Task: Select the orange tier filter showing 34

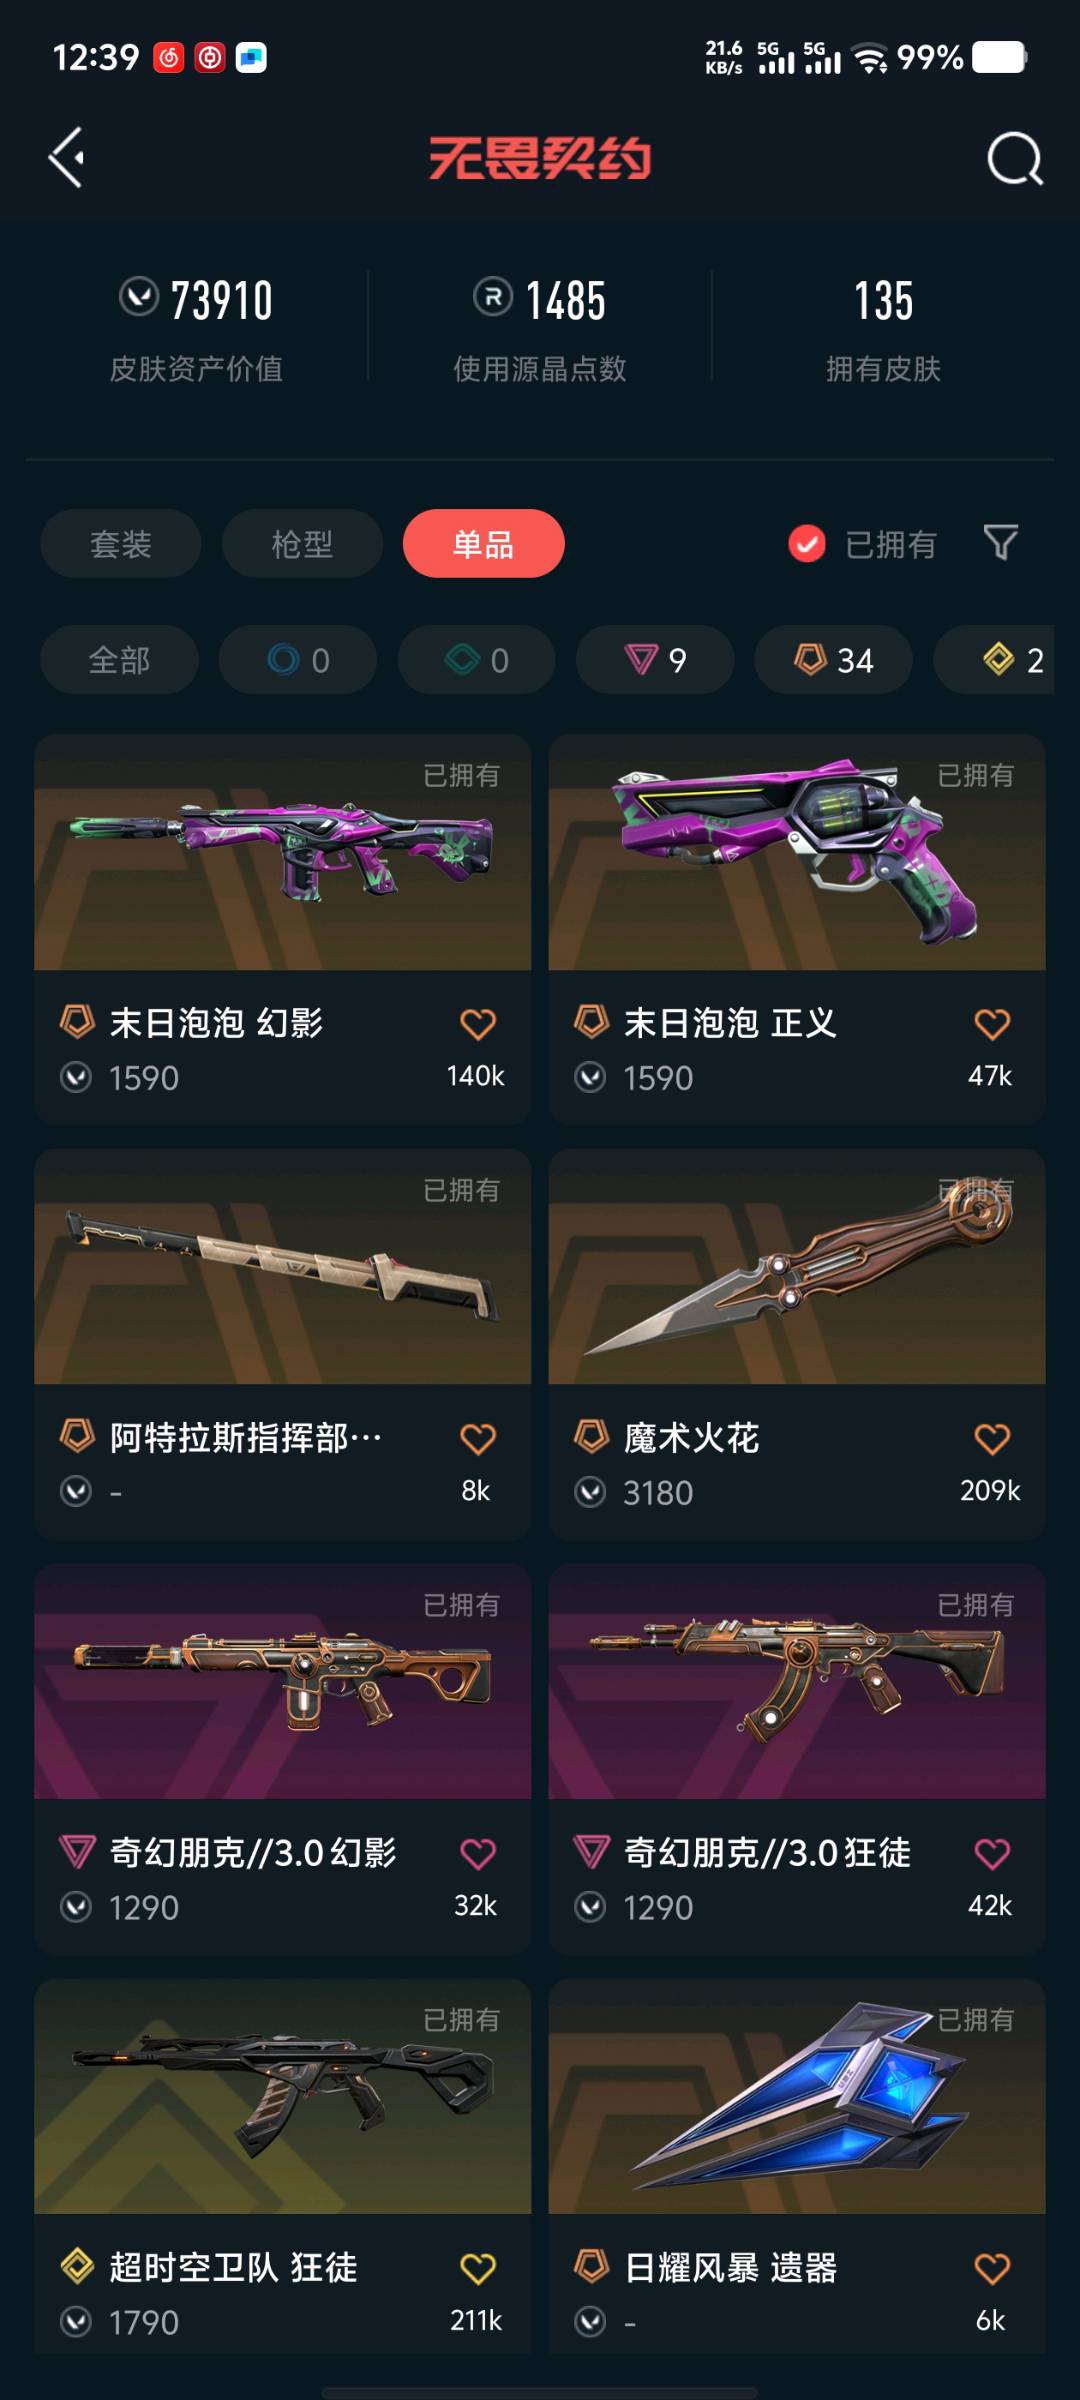Action: click(x=833, y=660)
